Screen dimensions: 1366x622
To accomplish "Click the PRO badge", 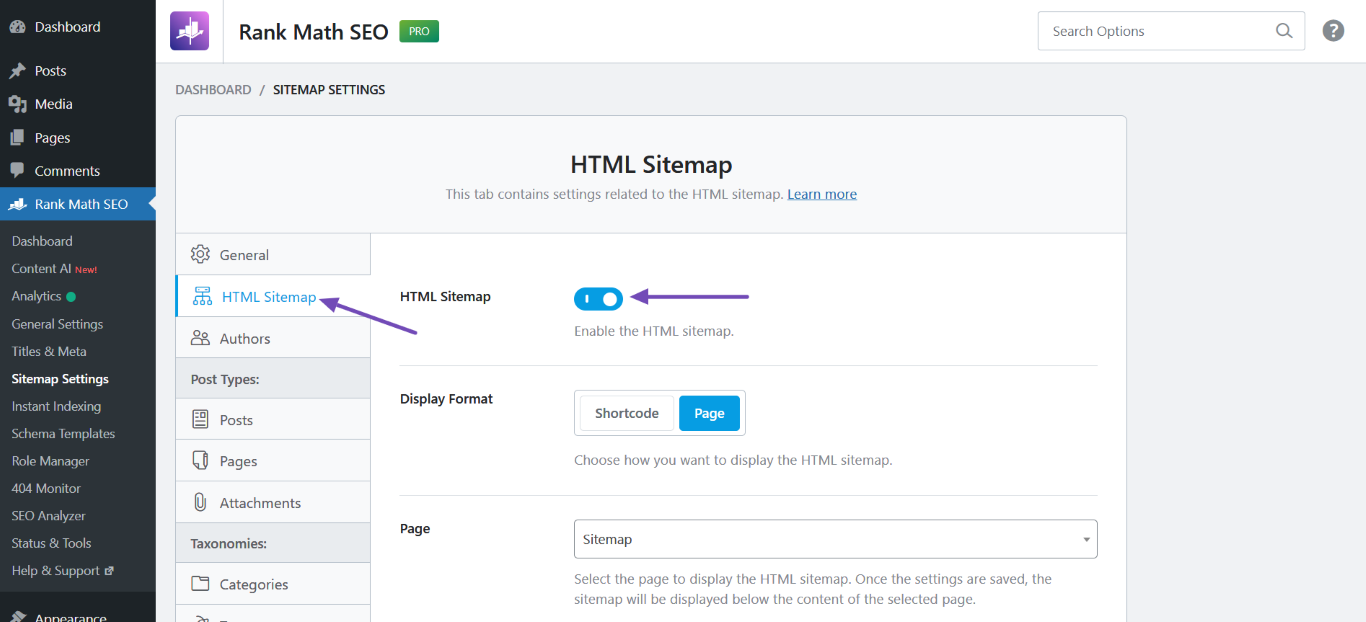I will pyautogui.click(x=419, y=31).
